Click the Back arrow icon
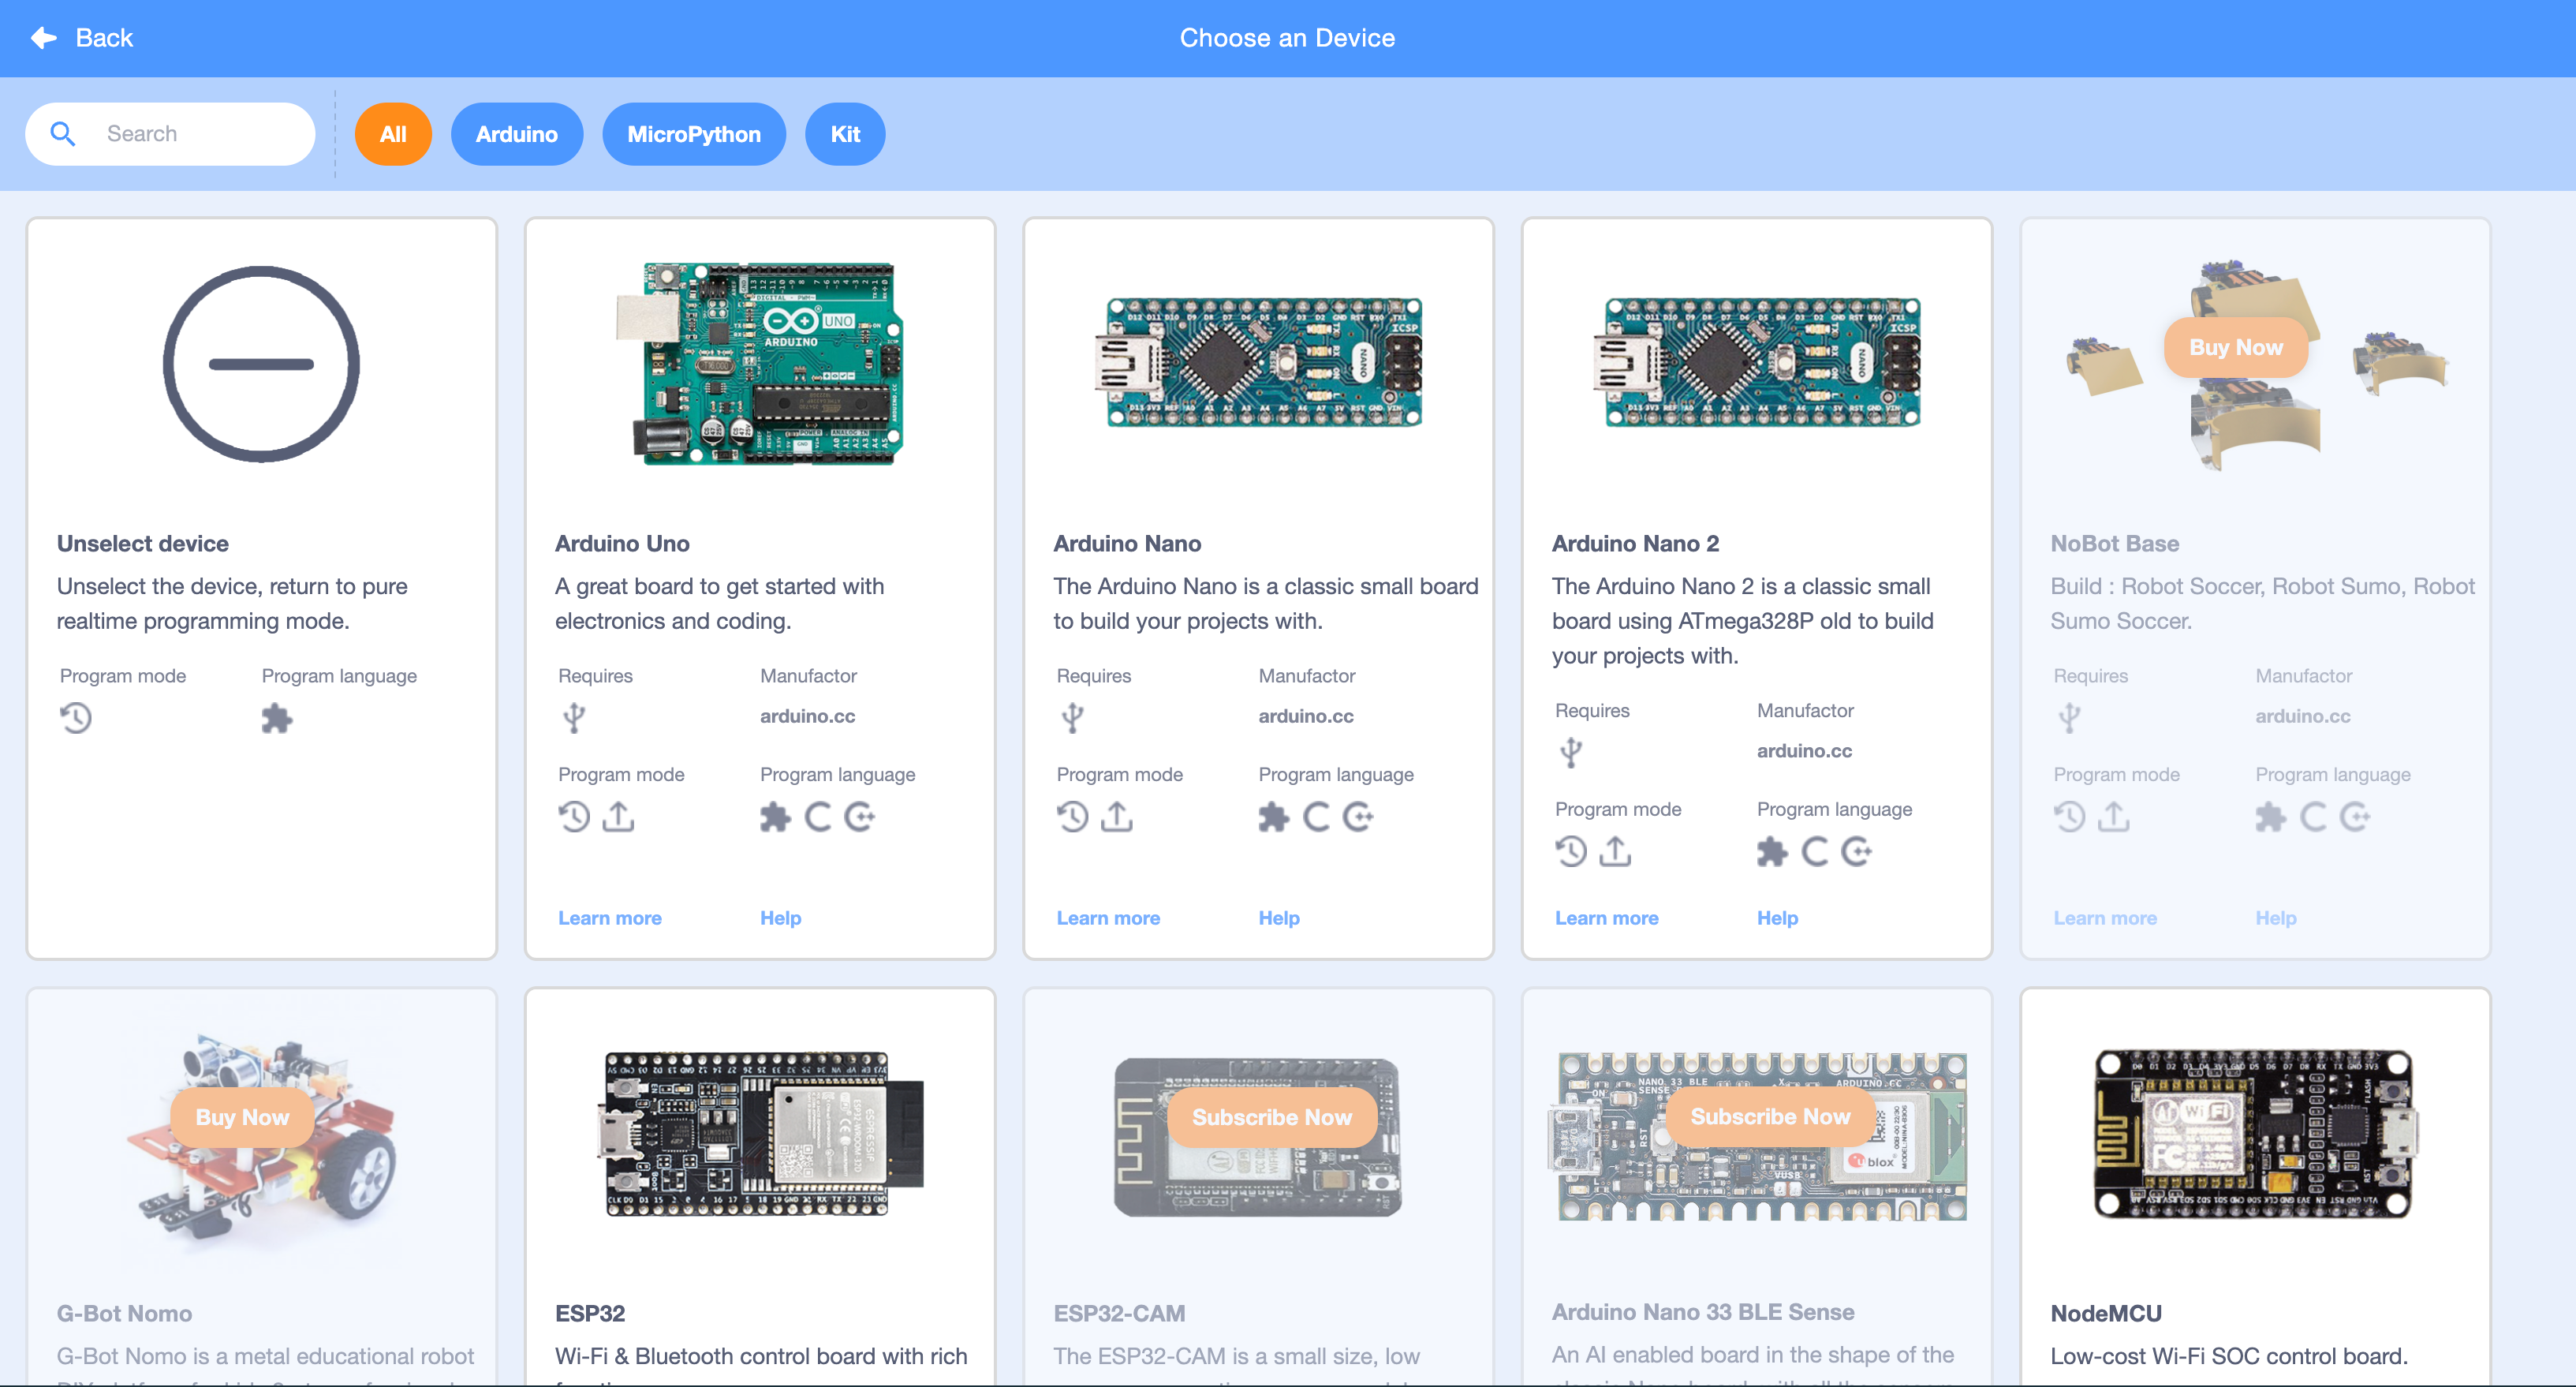 click(x=44, y=38)
